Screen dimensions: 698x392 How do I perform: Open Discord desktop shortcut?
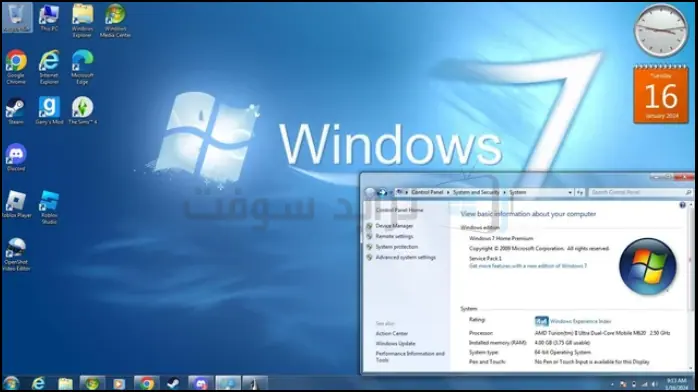tap(16, 158)
